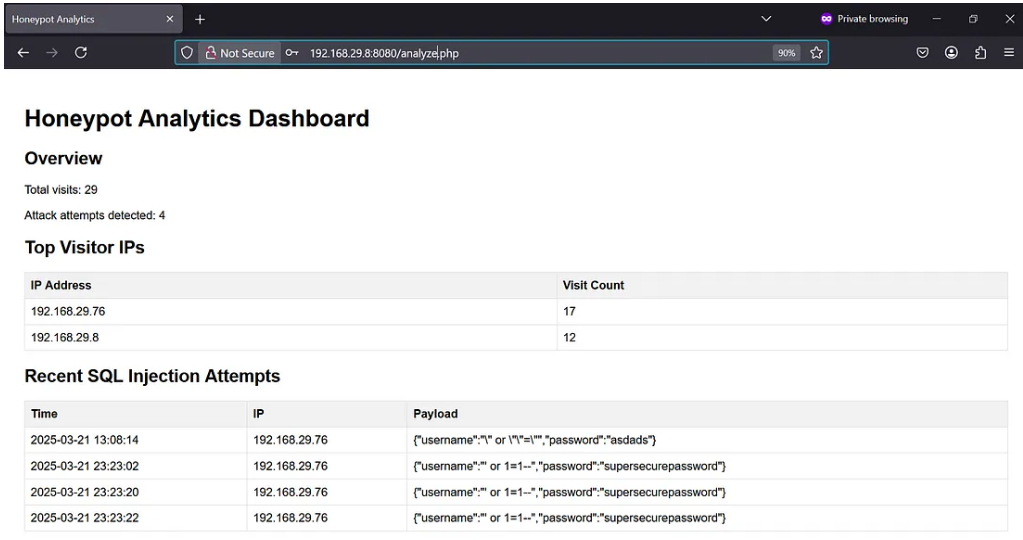Viewport: 1023px width, 540px height.
Task: Click the Not Secure lock indicator
Action: [x=239, y=53]
